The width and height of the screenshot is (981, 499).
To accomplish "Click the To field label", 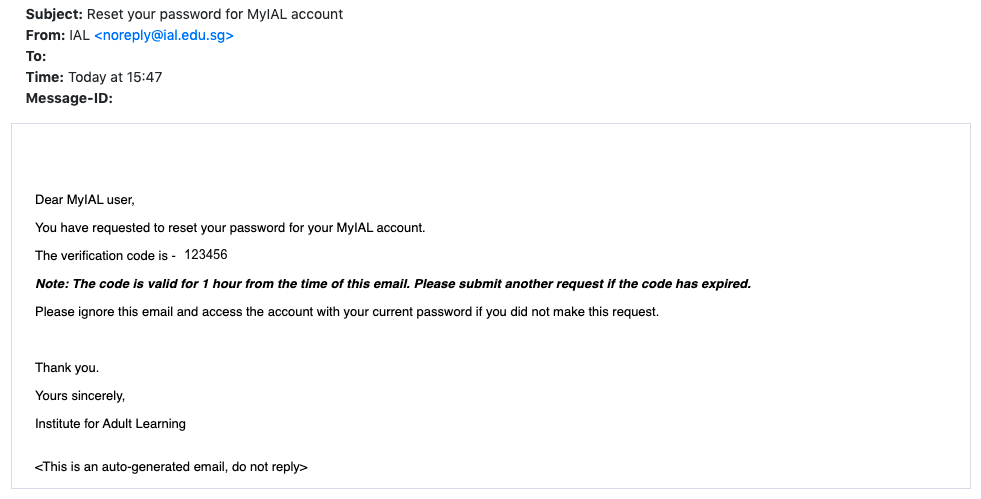I will pos(36,56).
